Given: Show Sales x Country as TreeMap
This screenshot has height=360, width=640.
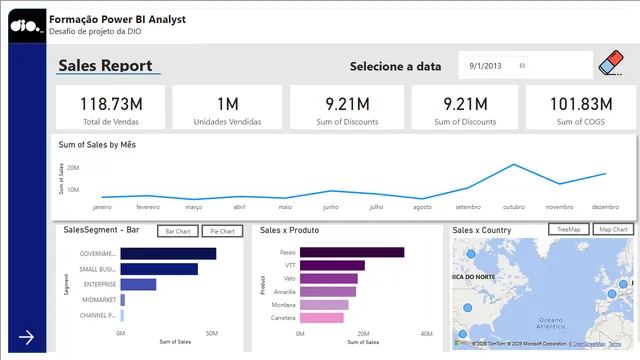Looking at the screenshot, I should 569,229.
